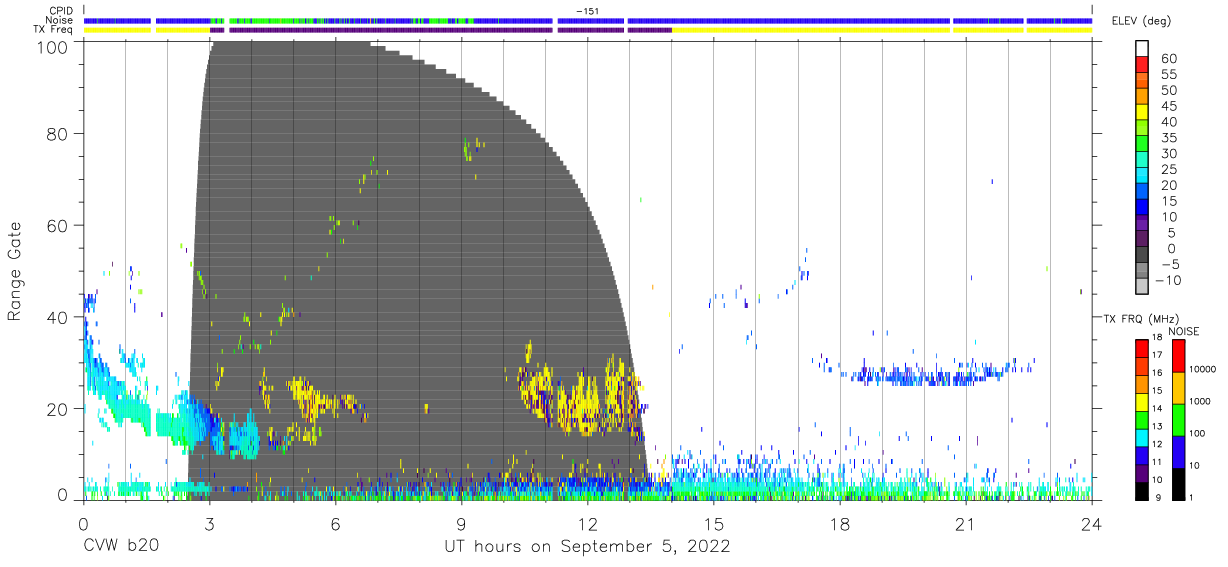Click range gate tick label 40
Image resolution: width=1228 pixels, height=567 pixels.
point(59,317)
